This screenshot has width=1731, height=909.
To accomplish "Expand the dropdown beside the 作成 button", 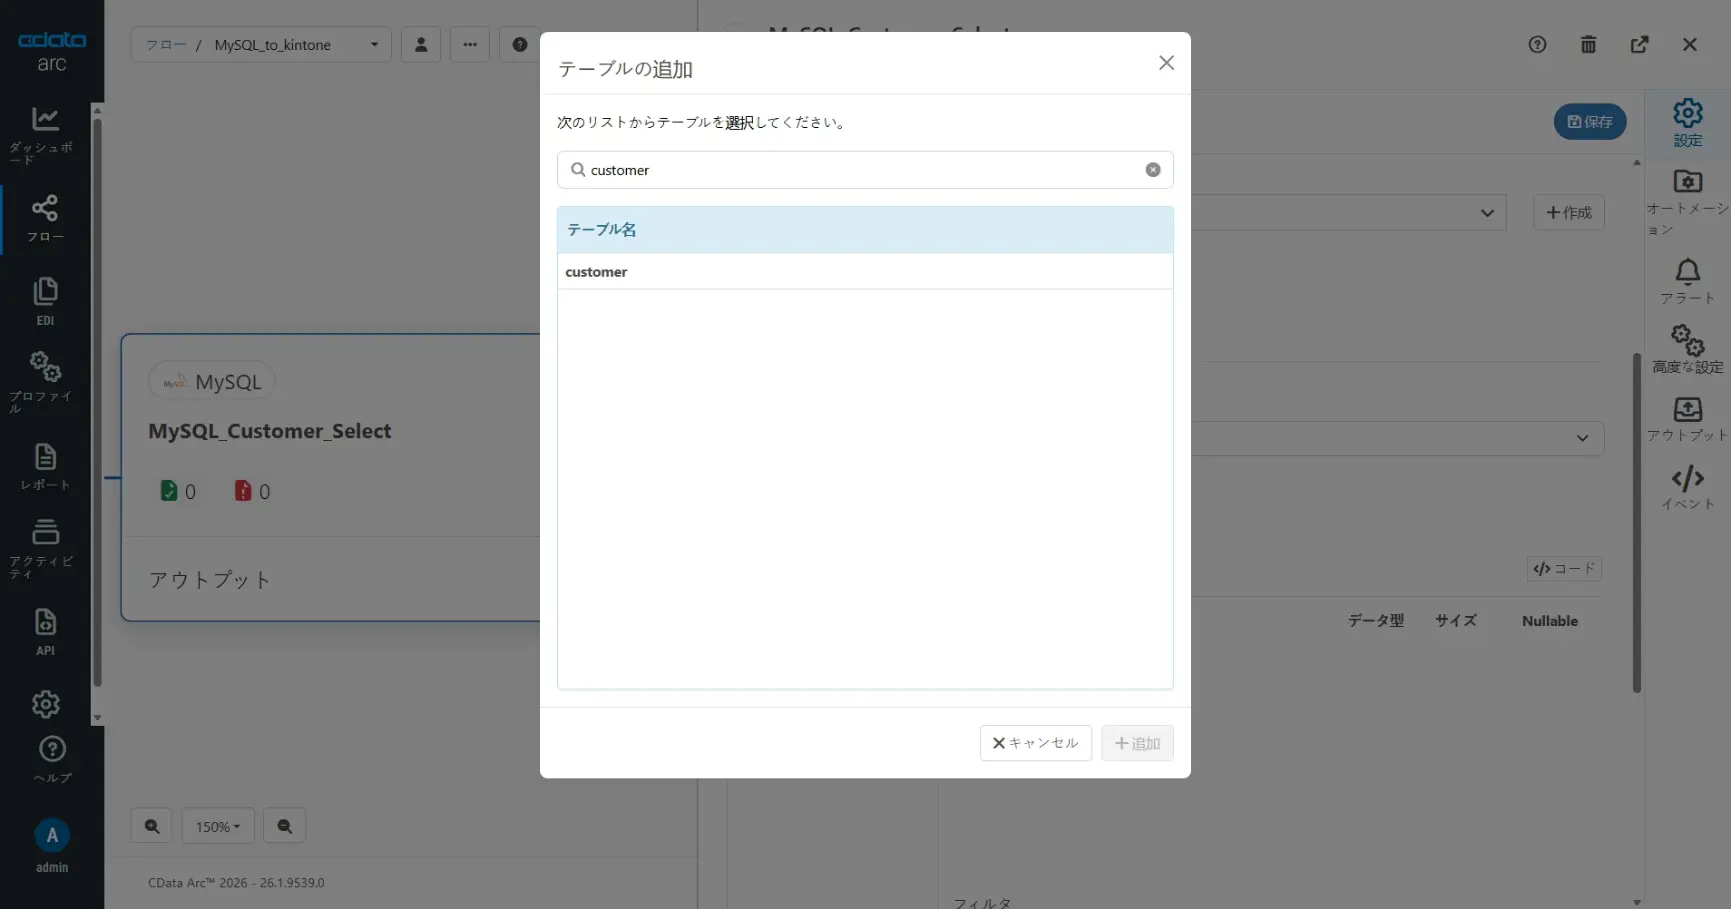I will point(1487,212).
